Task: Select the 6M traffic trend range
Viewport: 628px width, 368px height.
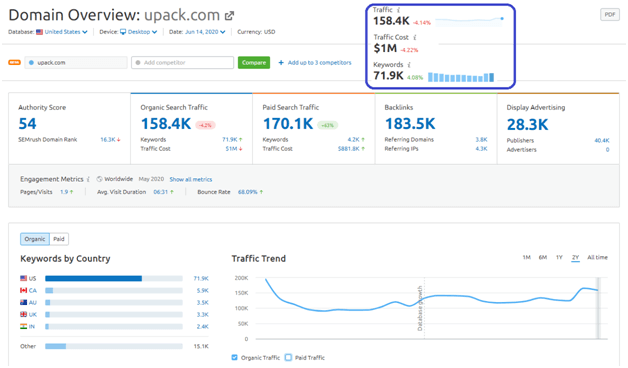Action: click(x=543, y=257)
